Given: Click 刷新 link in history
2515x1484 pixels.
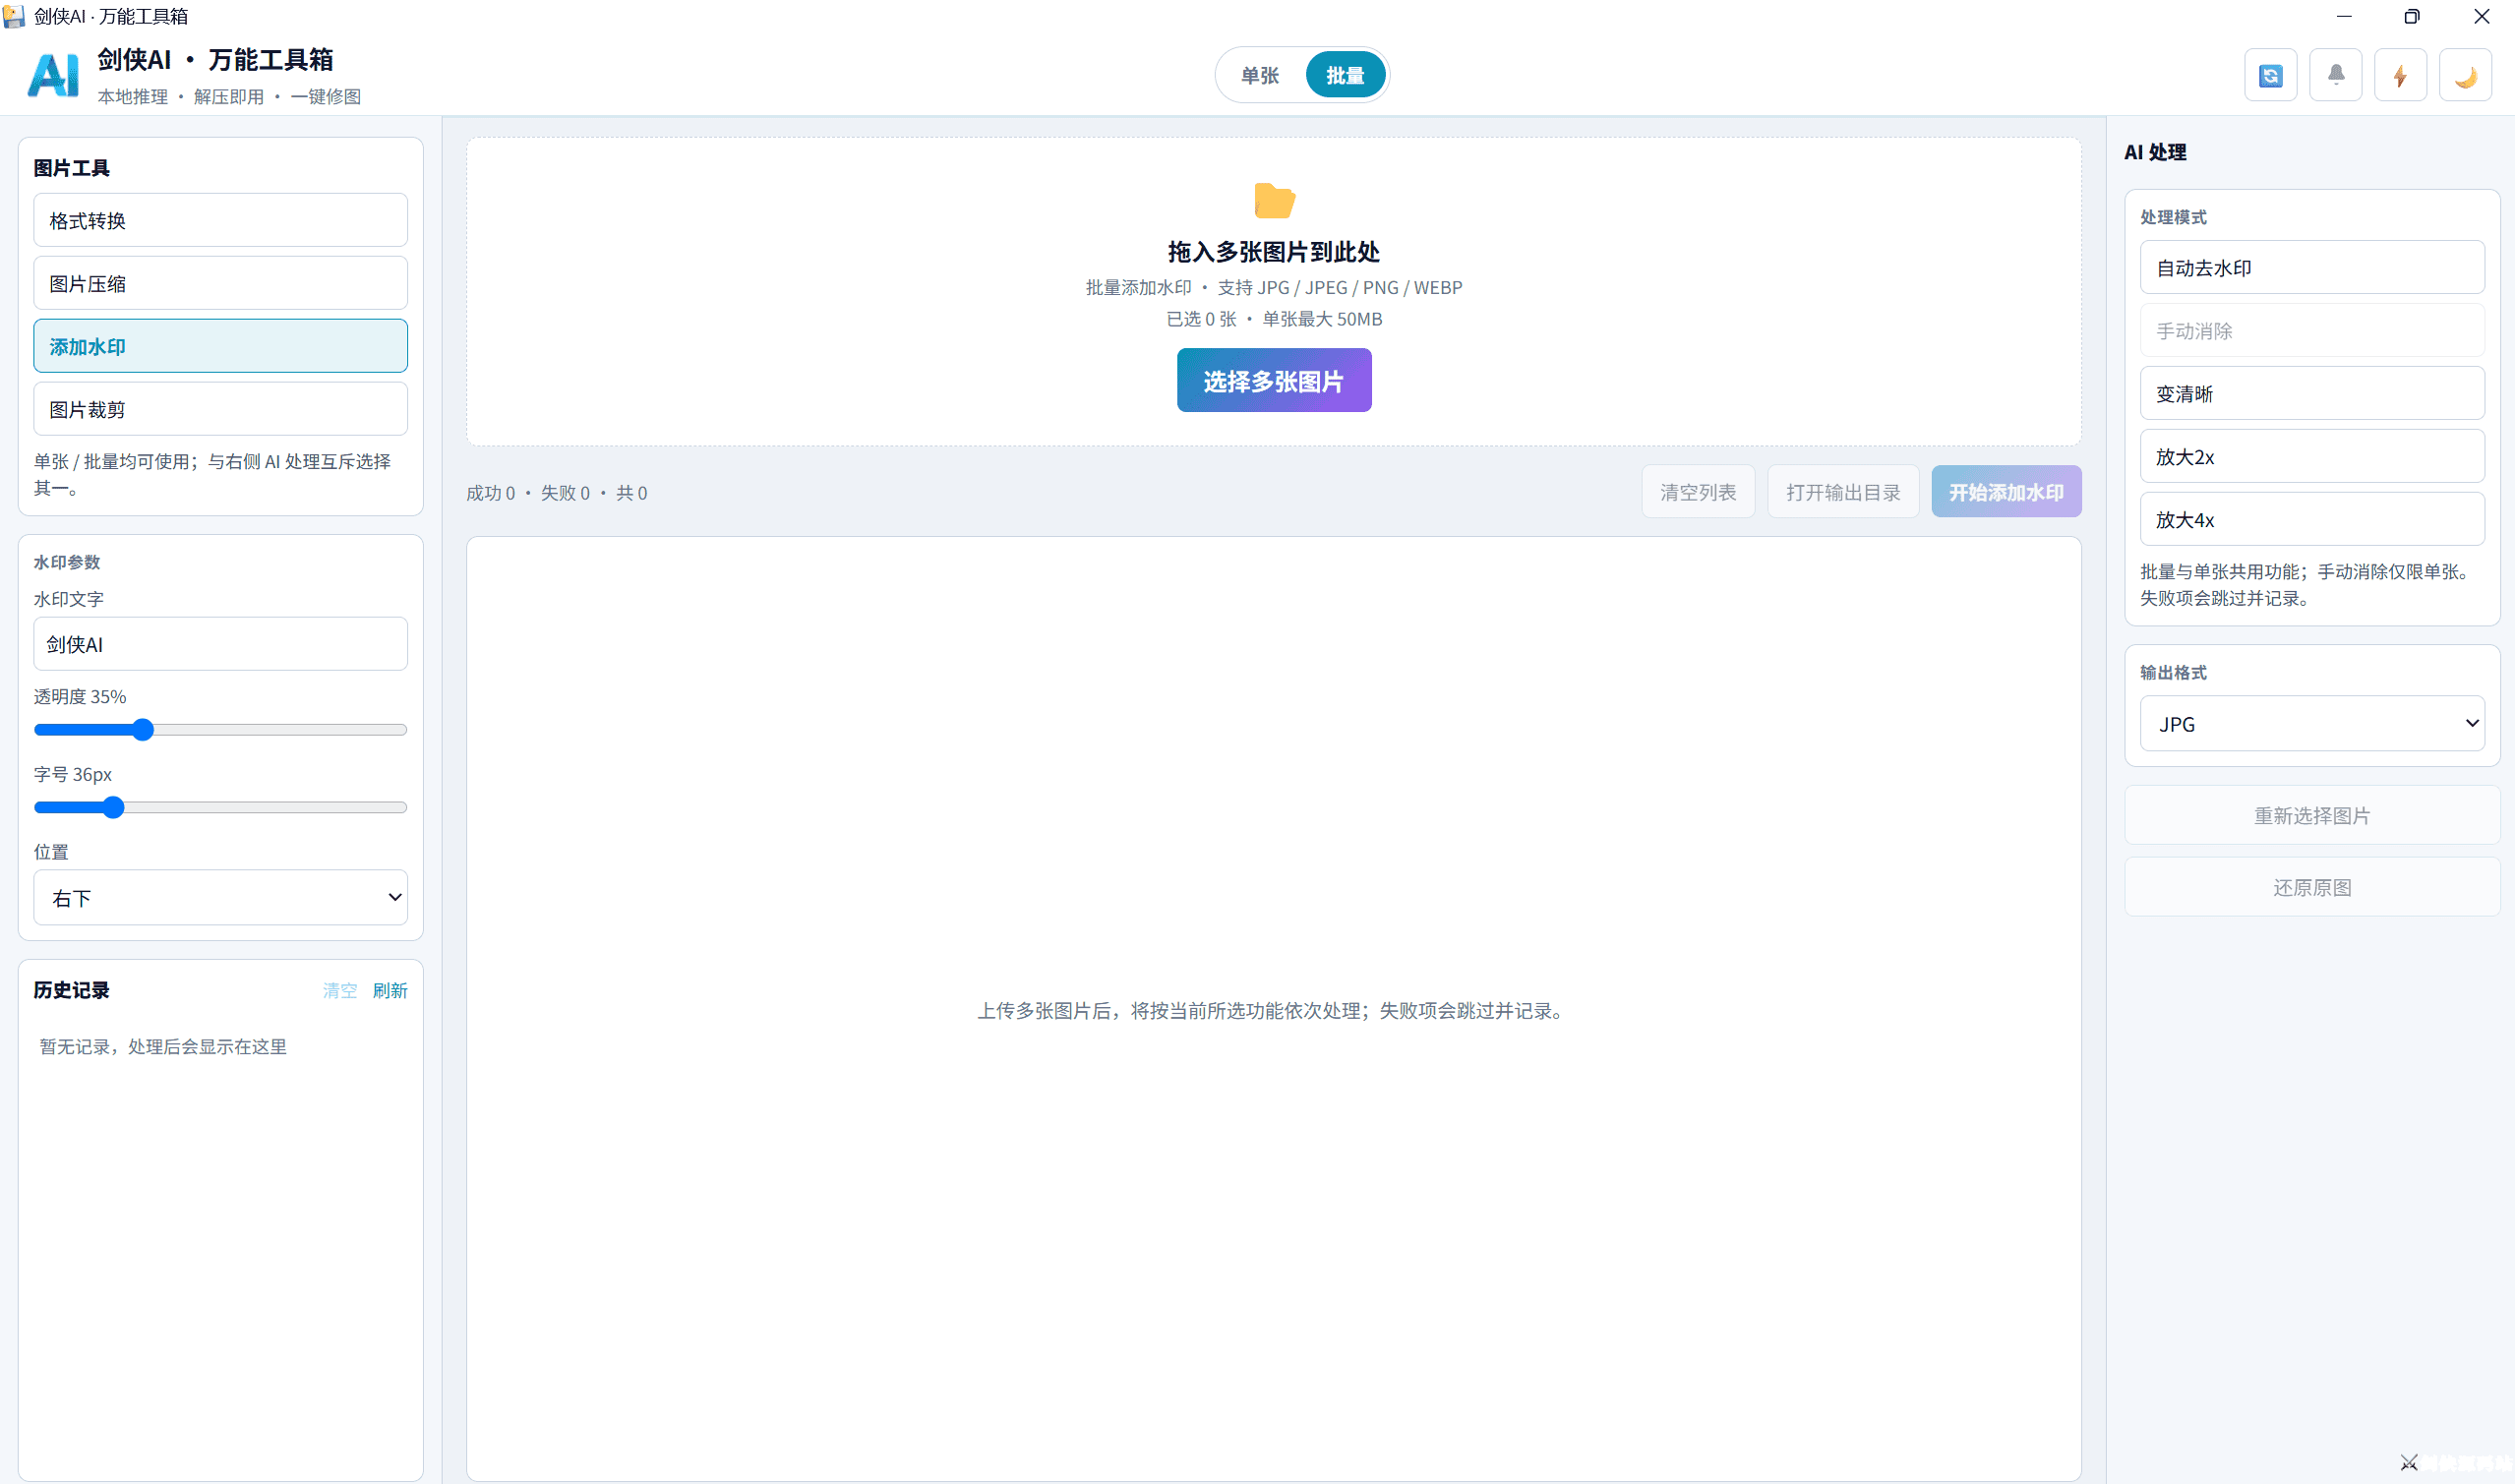Looking at the screenshot, I should (x=390, y=990).
